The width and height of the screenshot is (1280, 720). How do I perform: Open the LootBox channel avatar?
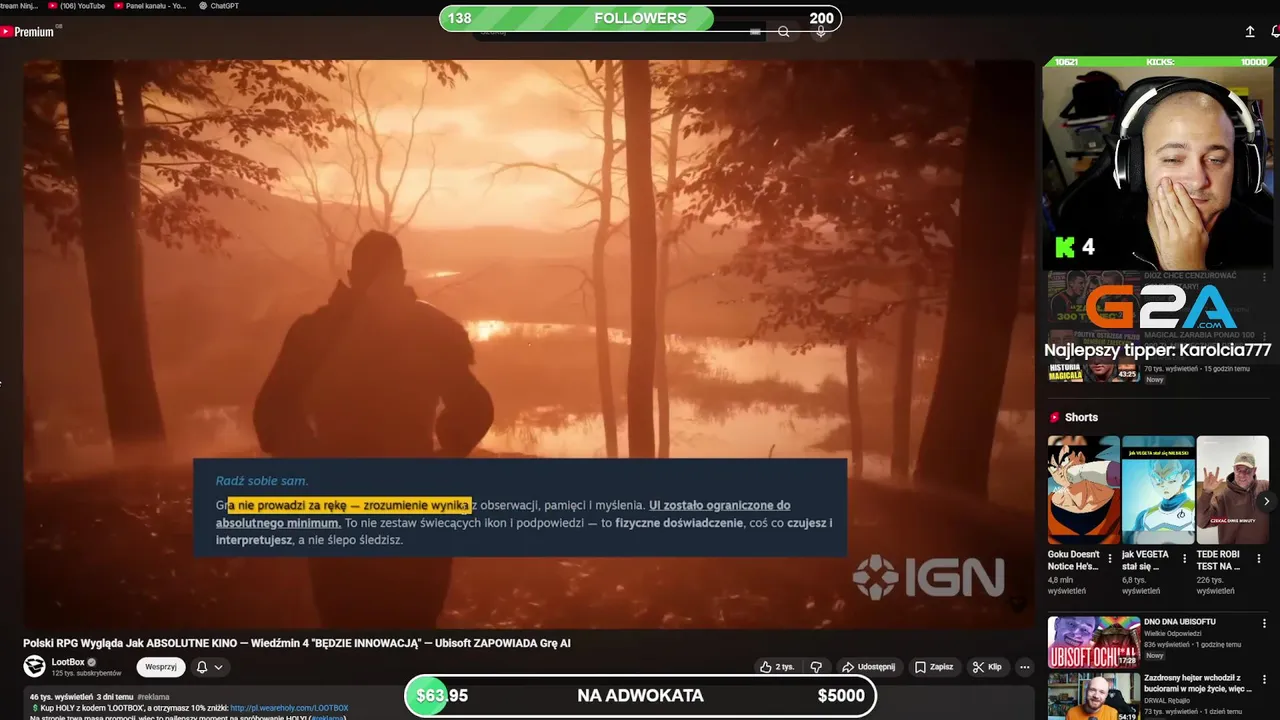35,666
